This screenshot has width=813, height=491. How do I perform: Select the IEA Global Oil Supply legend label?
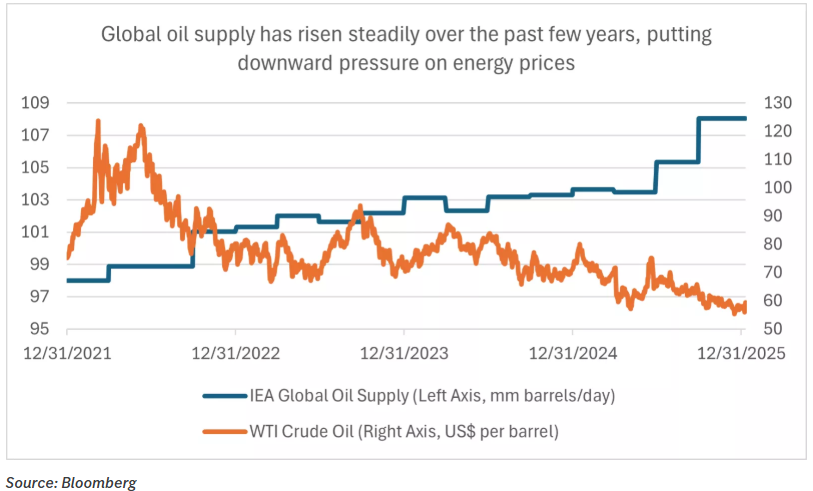(436, 396)
